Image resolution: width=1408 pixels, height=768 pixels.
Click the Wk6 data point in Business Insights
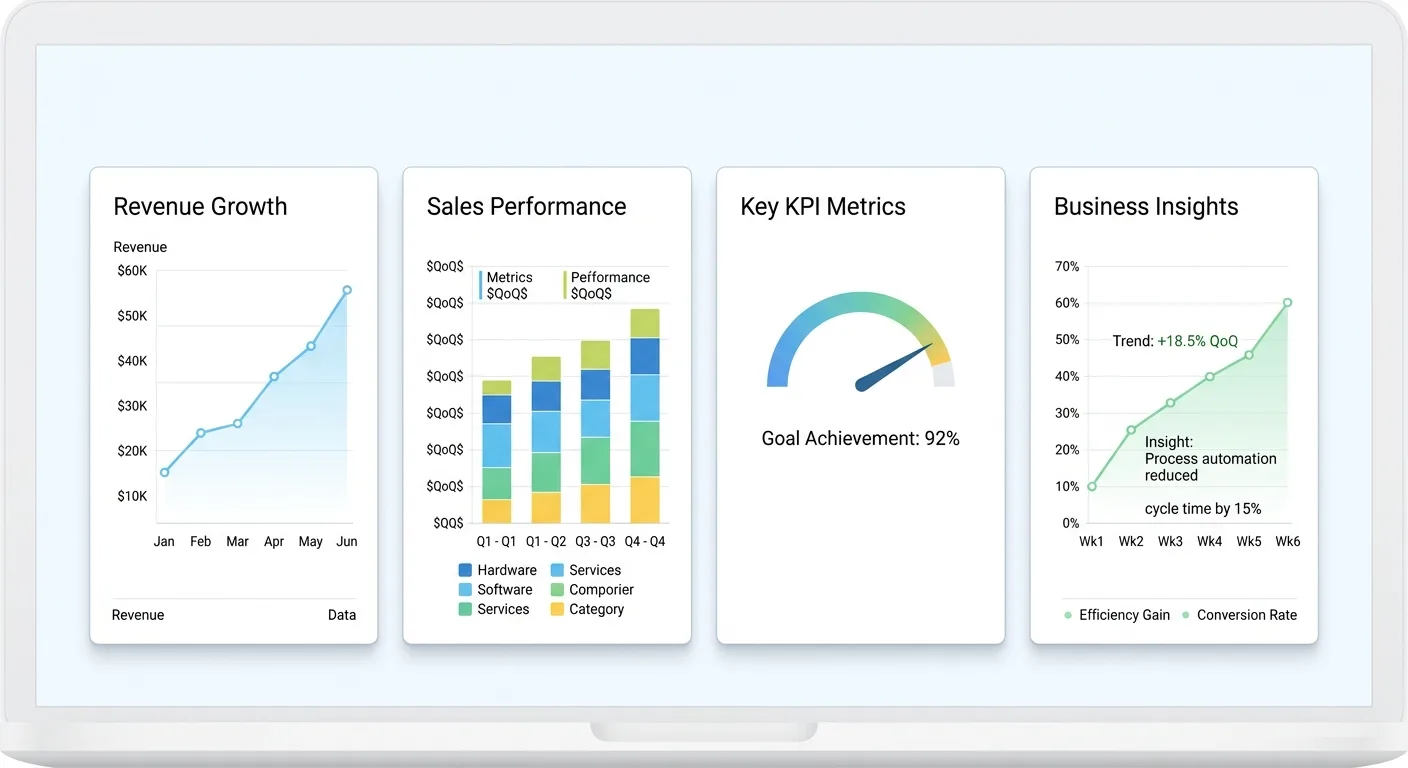pos(1288,302)
